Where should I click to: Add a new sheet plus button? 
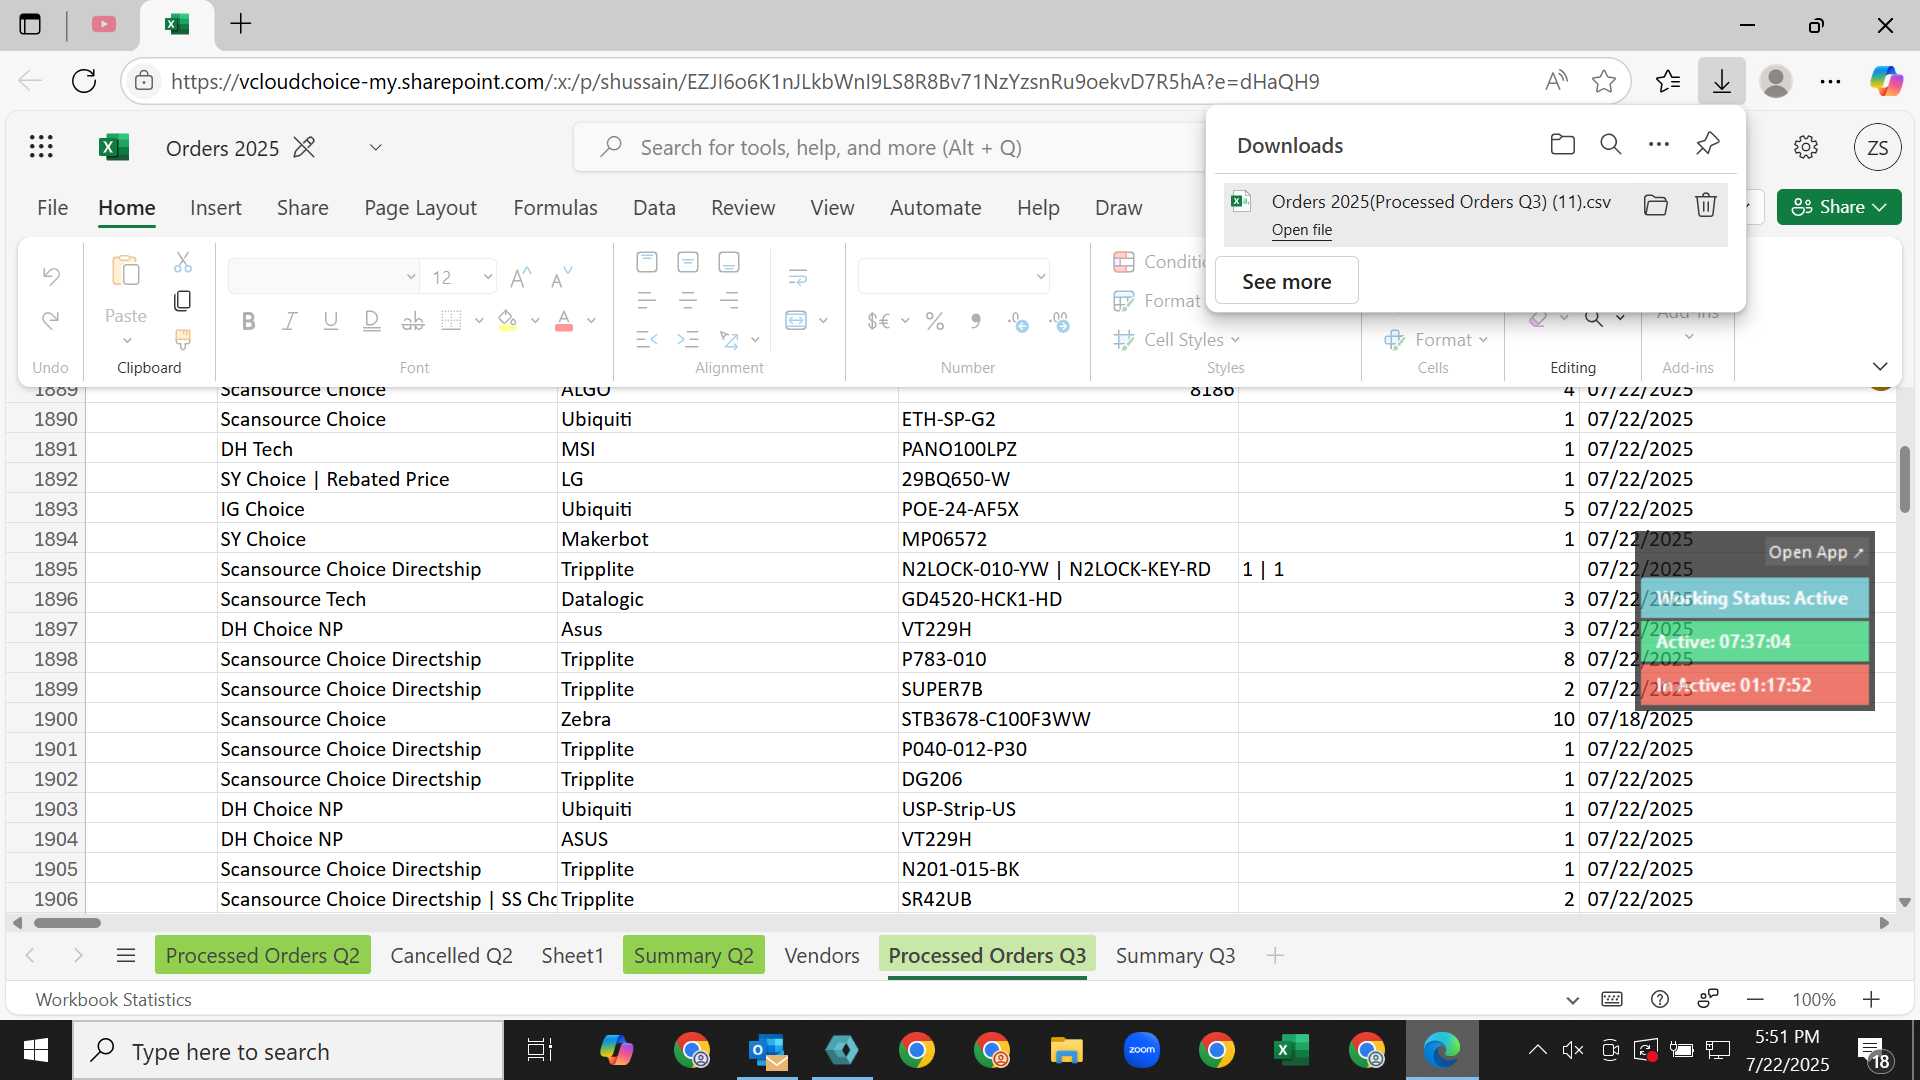(1275, 956)
